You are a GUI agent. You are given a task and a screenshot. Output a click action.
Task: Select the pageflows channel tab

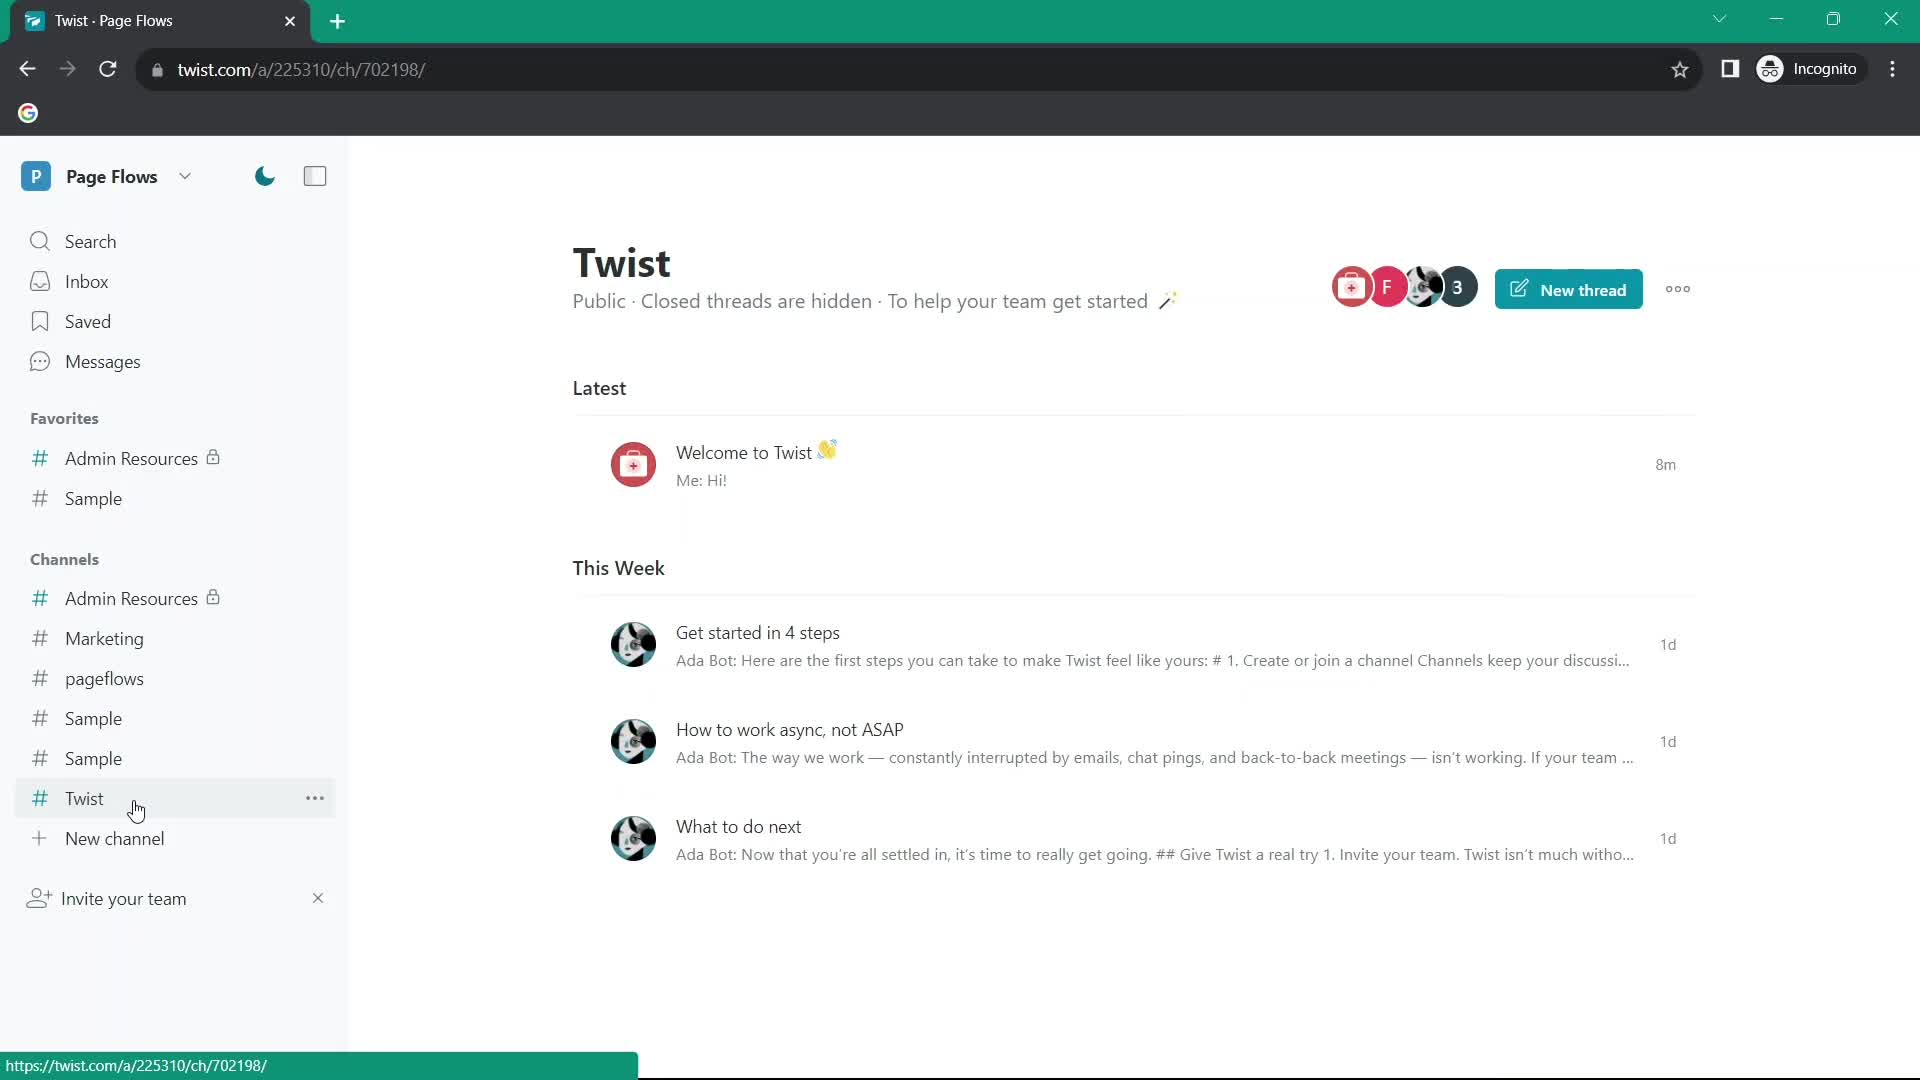[104, 678]
